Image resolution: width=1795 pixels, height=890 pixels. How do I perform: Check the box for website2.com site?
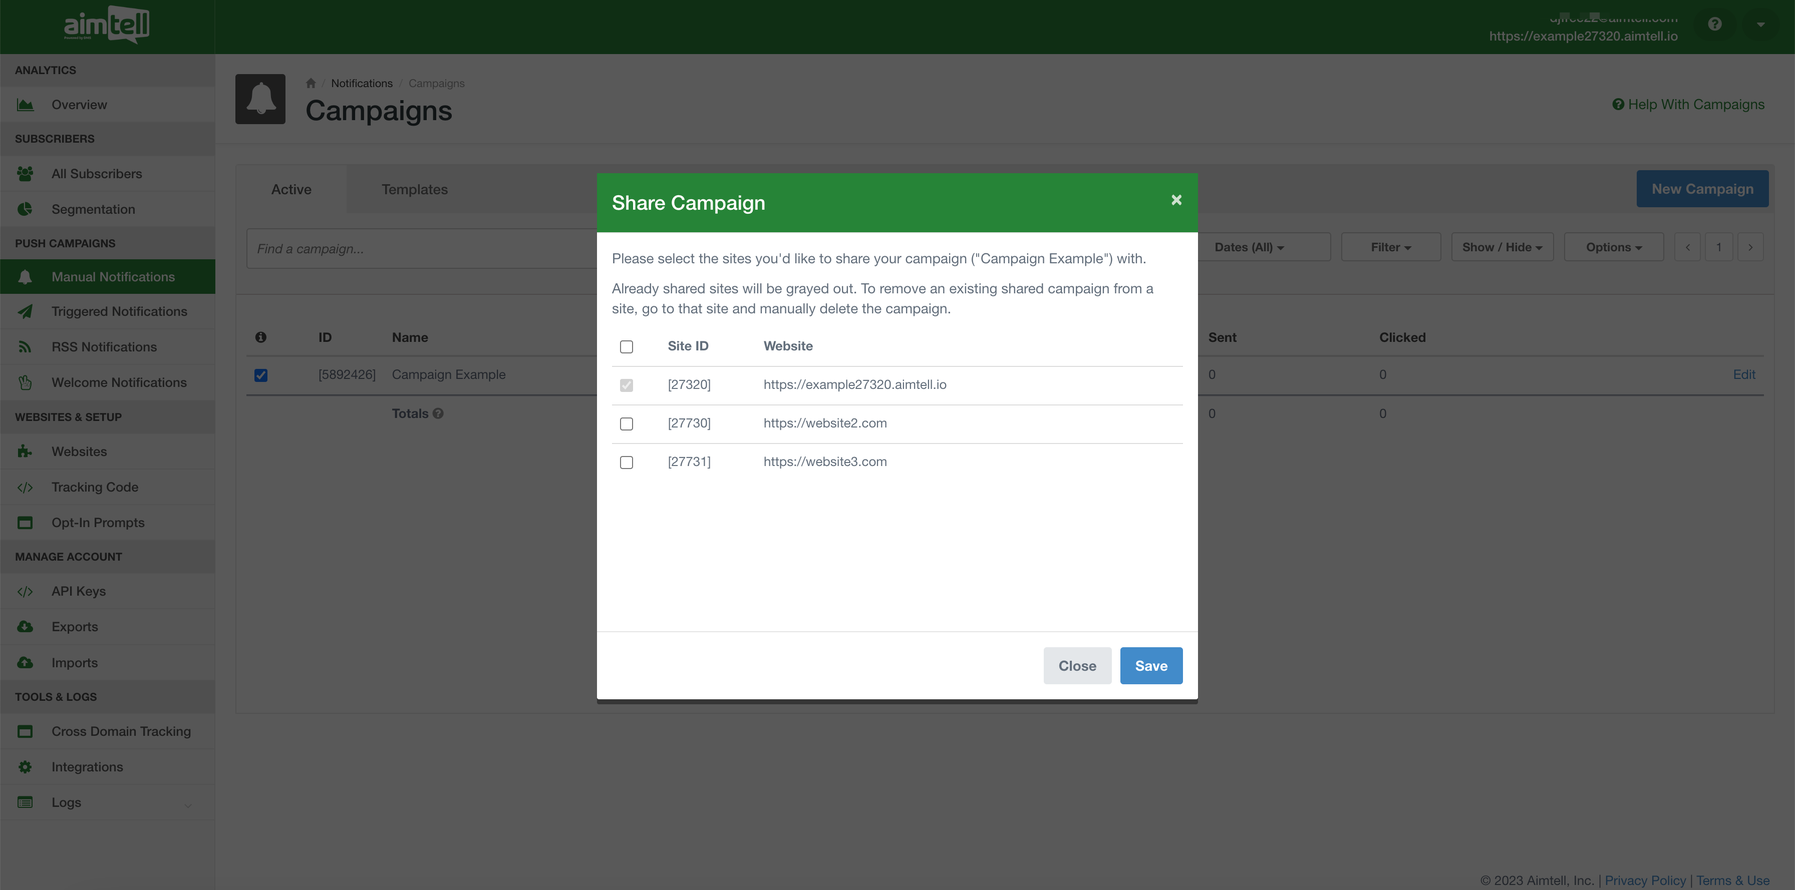pyautogui.click(x=627, y=424)
